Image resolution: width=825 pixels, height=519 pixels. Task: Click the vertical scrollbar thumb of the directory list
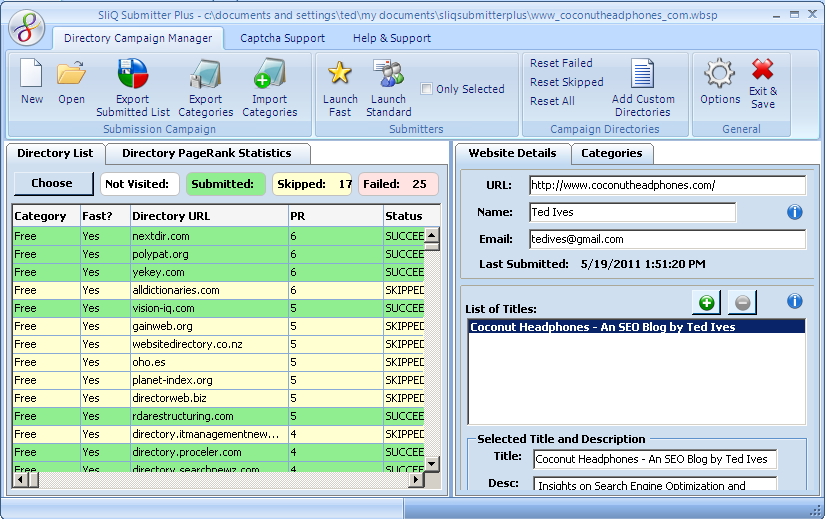[x=432, y=246]
